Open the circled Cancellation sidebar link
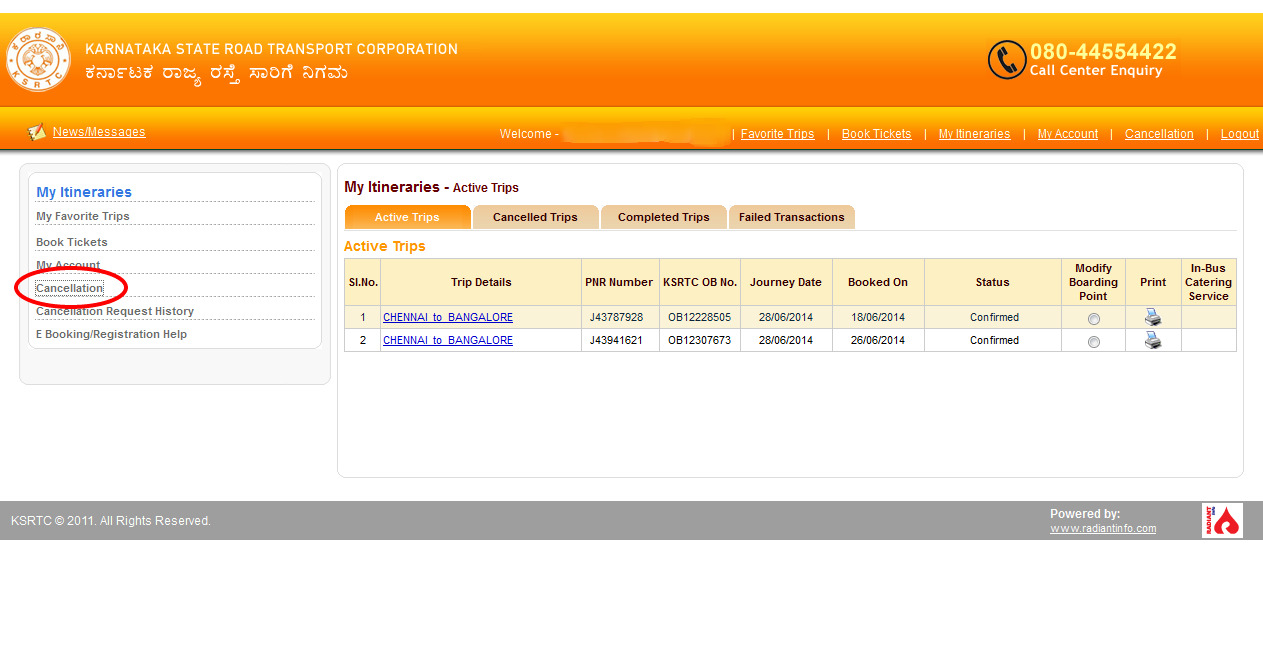Screen dimensions: 1263x668 (70, 287)
